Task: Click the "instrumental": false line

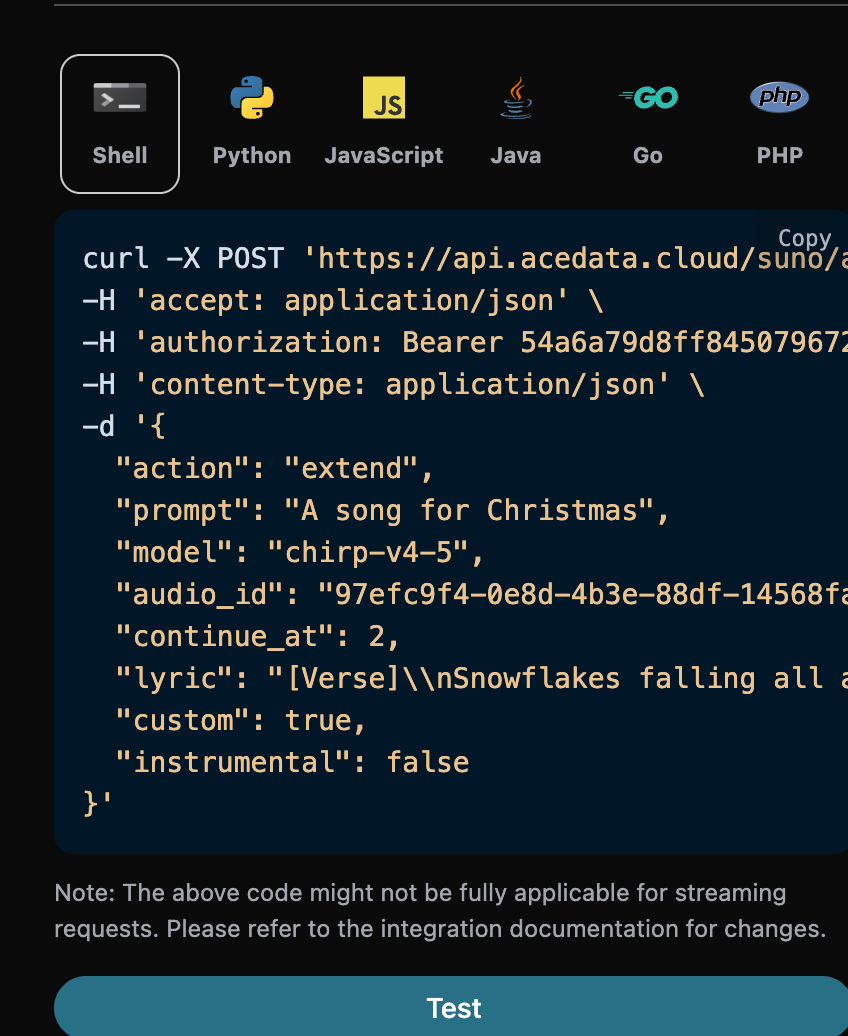Action: [292, 763]
